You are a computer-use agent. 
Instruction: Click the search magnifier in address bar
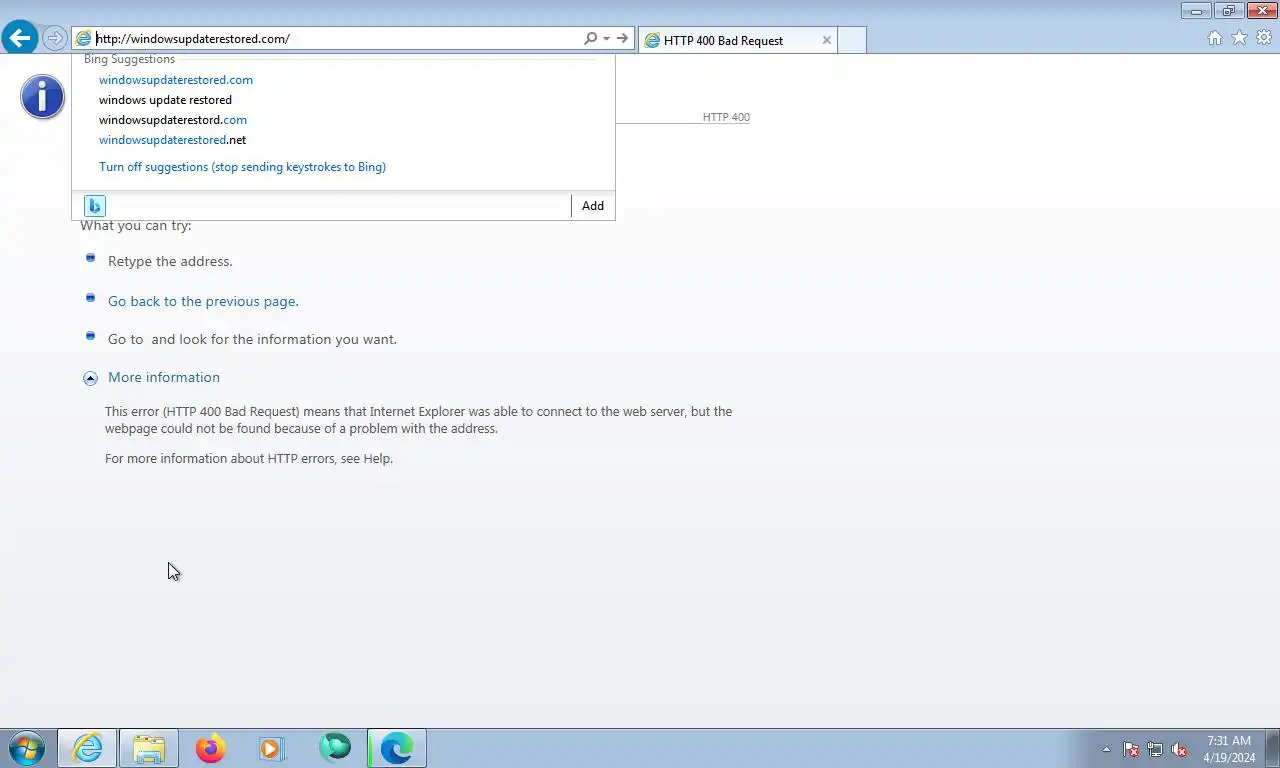tap(590, 38)
